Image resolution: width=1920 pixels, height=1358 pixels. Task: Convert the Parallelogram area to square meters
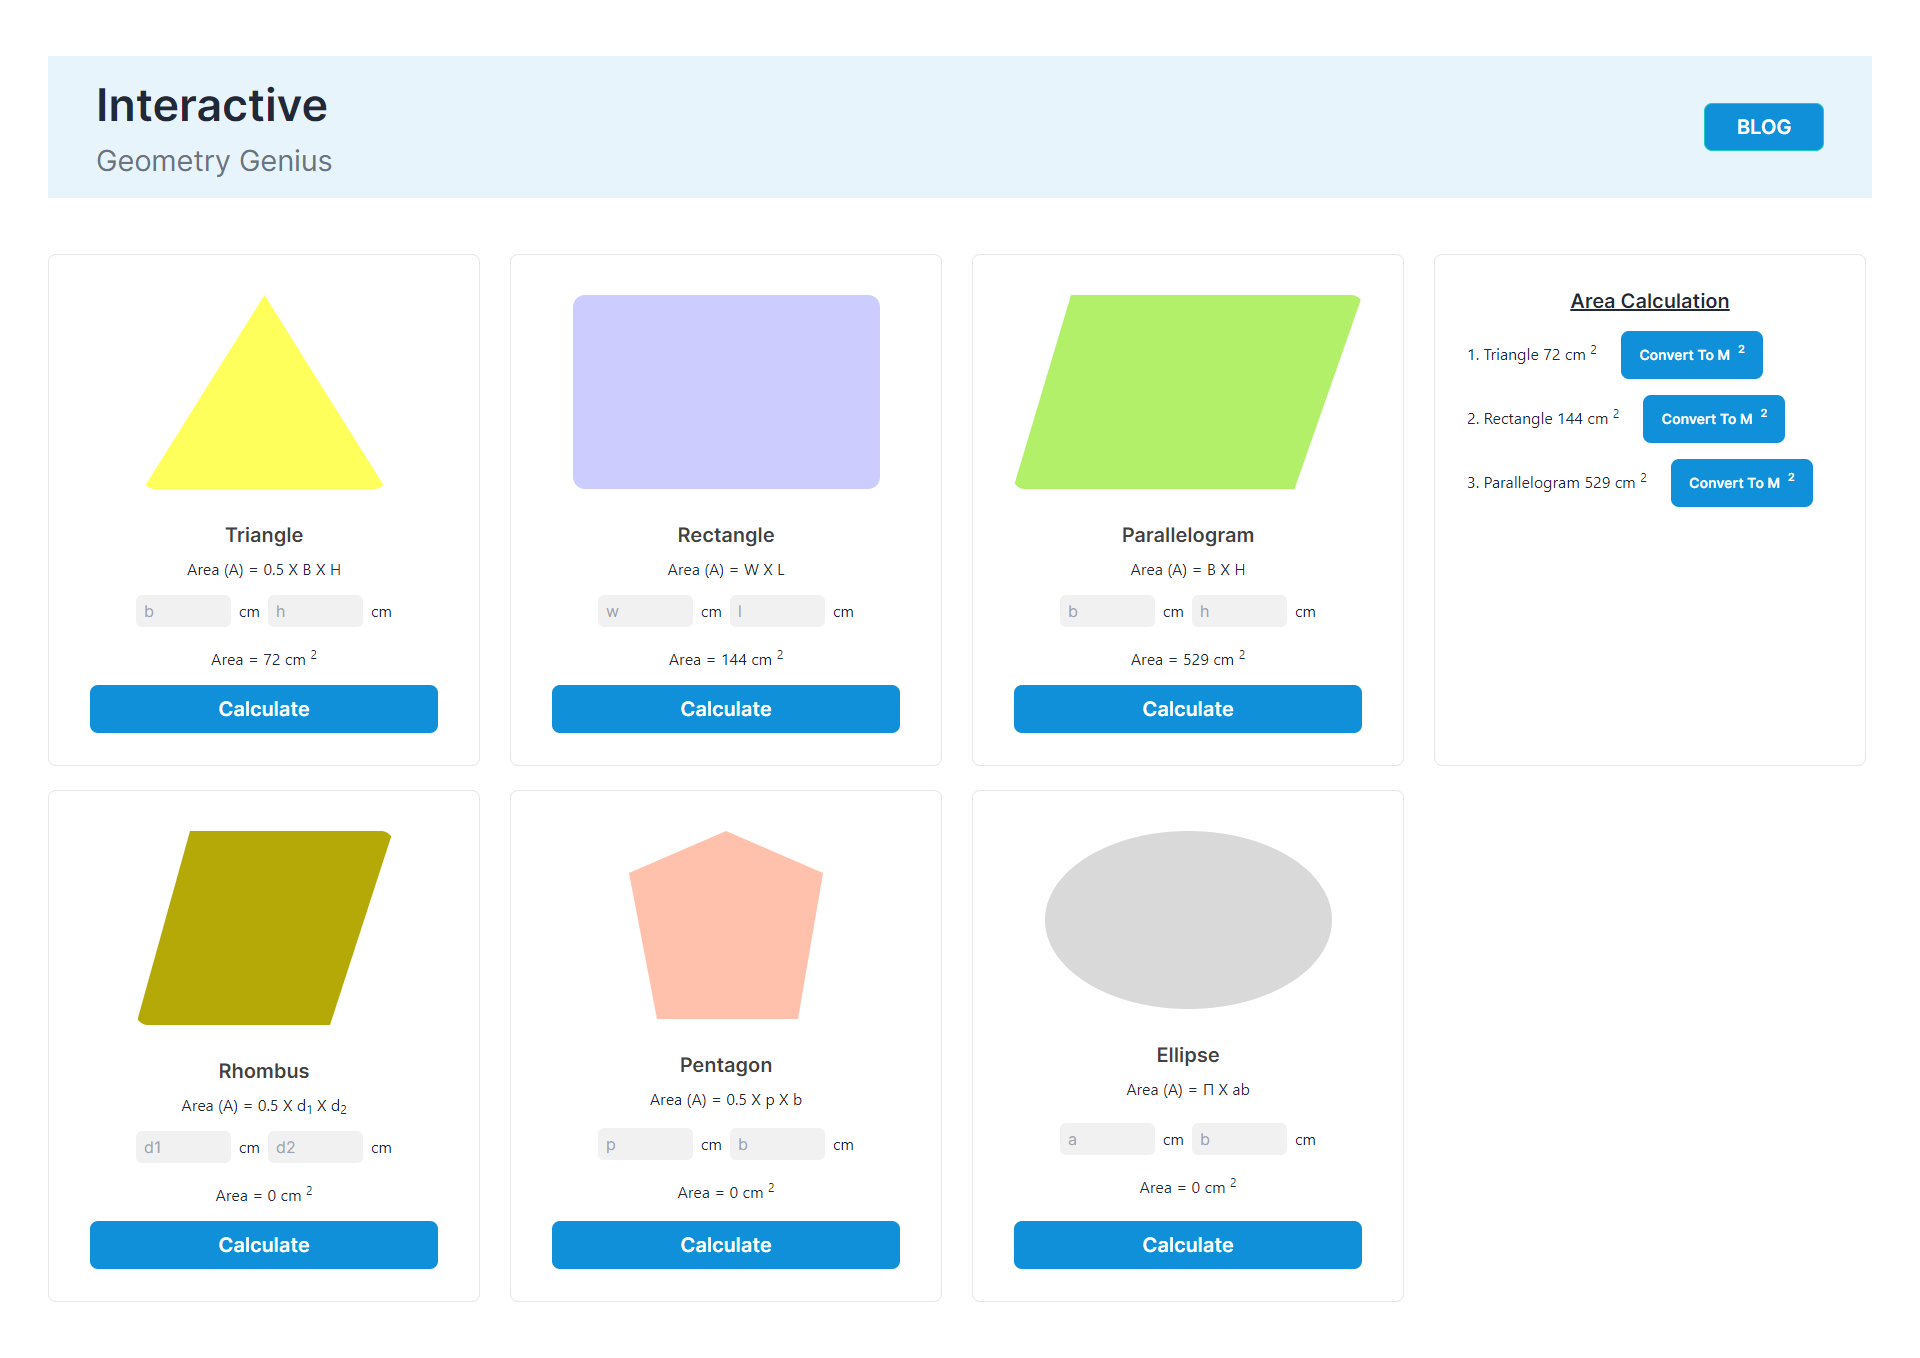(1740, 483)
